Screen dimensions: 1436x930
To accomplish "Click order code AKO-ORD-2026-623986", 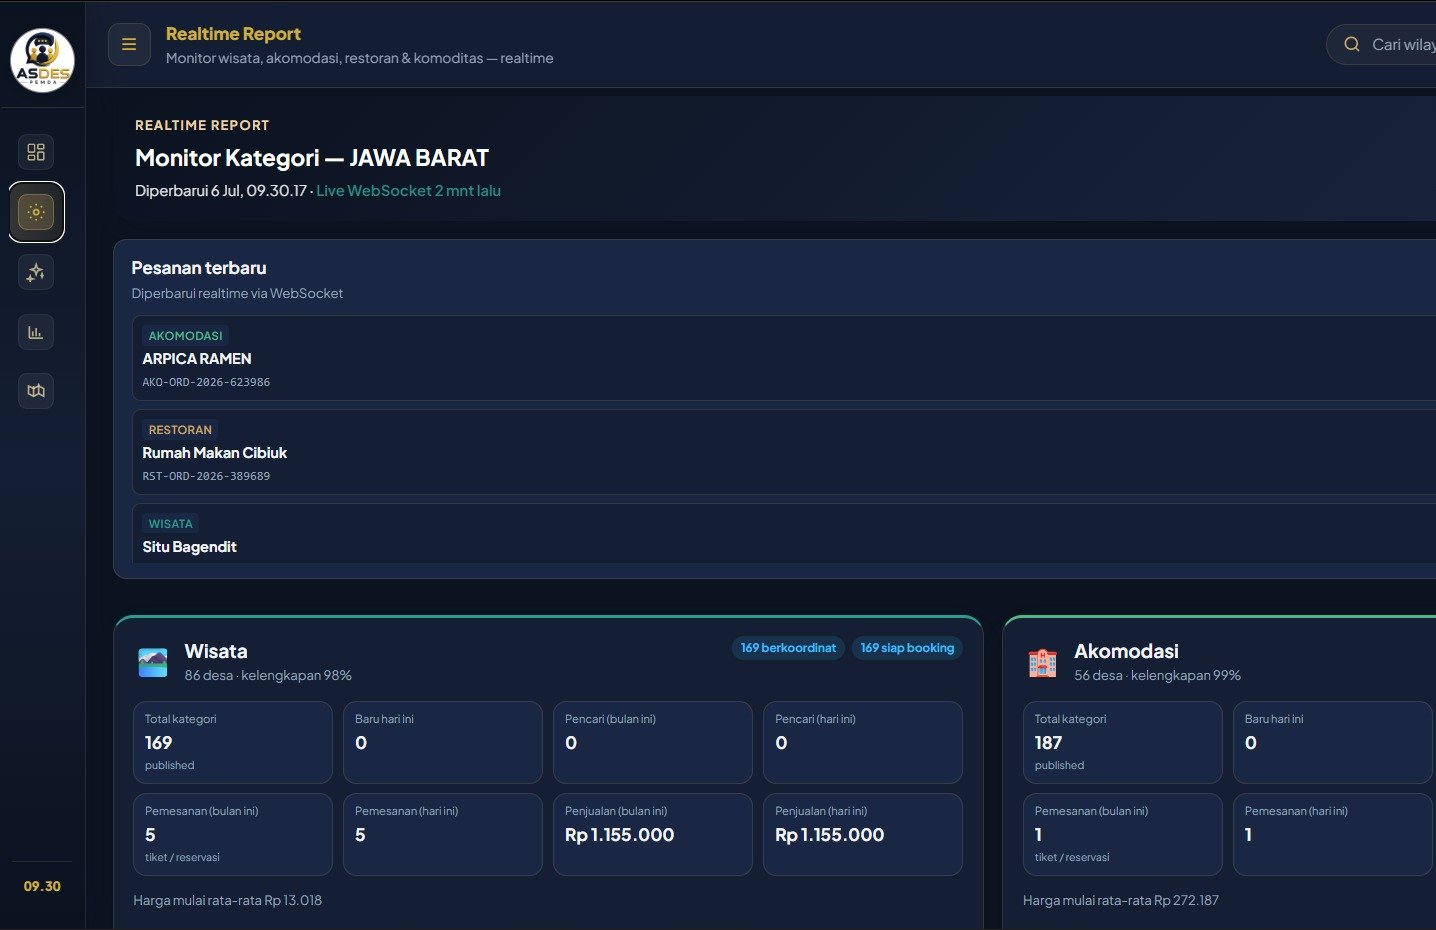I will (206, 382).
